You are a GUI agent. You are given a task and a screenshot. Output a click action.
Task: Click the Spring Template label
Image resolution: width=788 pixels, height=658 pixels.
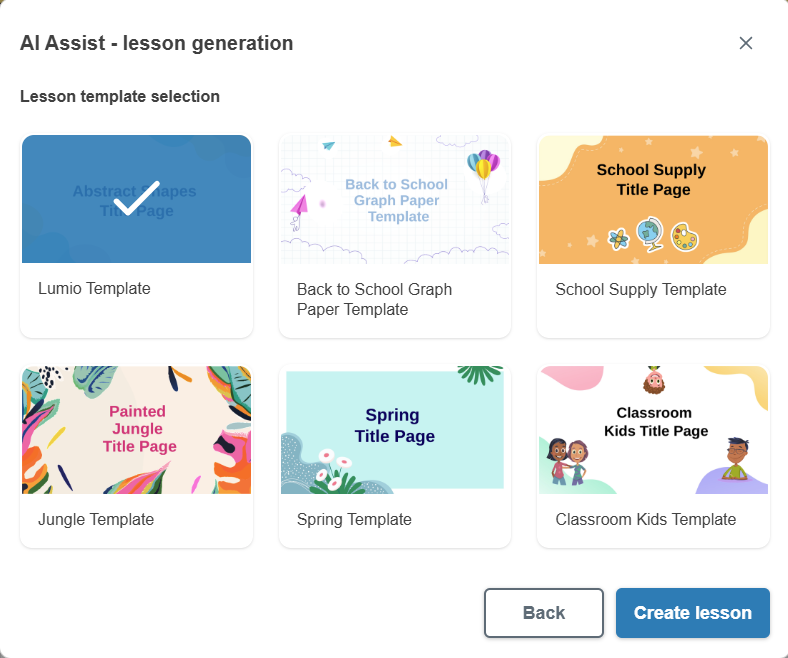pos(354,520)
